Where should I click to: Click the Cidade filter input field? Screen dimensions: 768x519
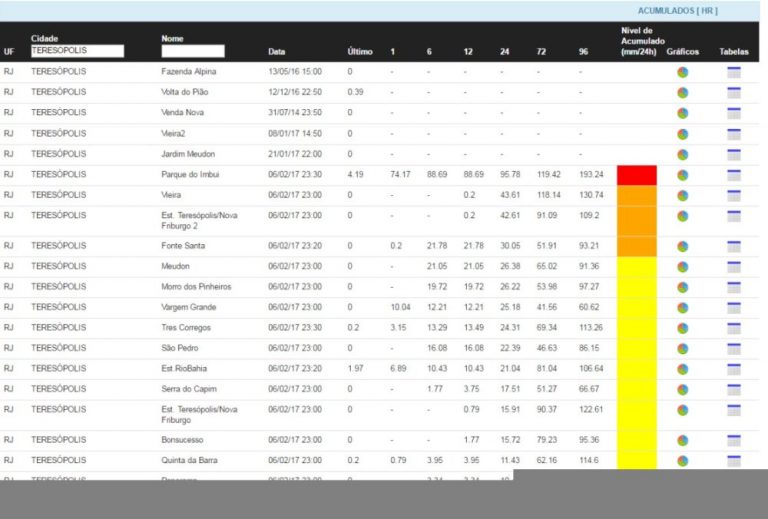pos(77,51)
